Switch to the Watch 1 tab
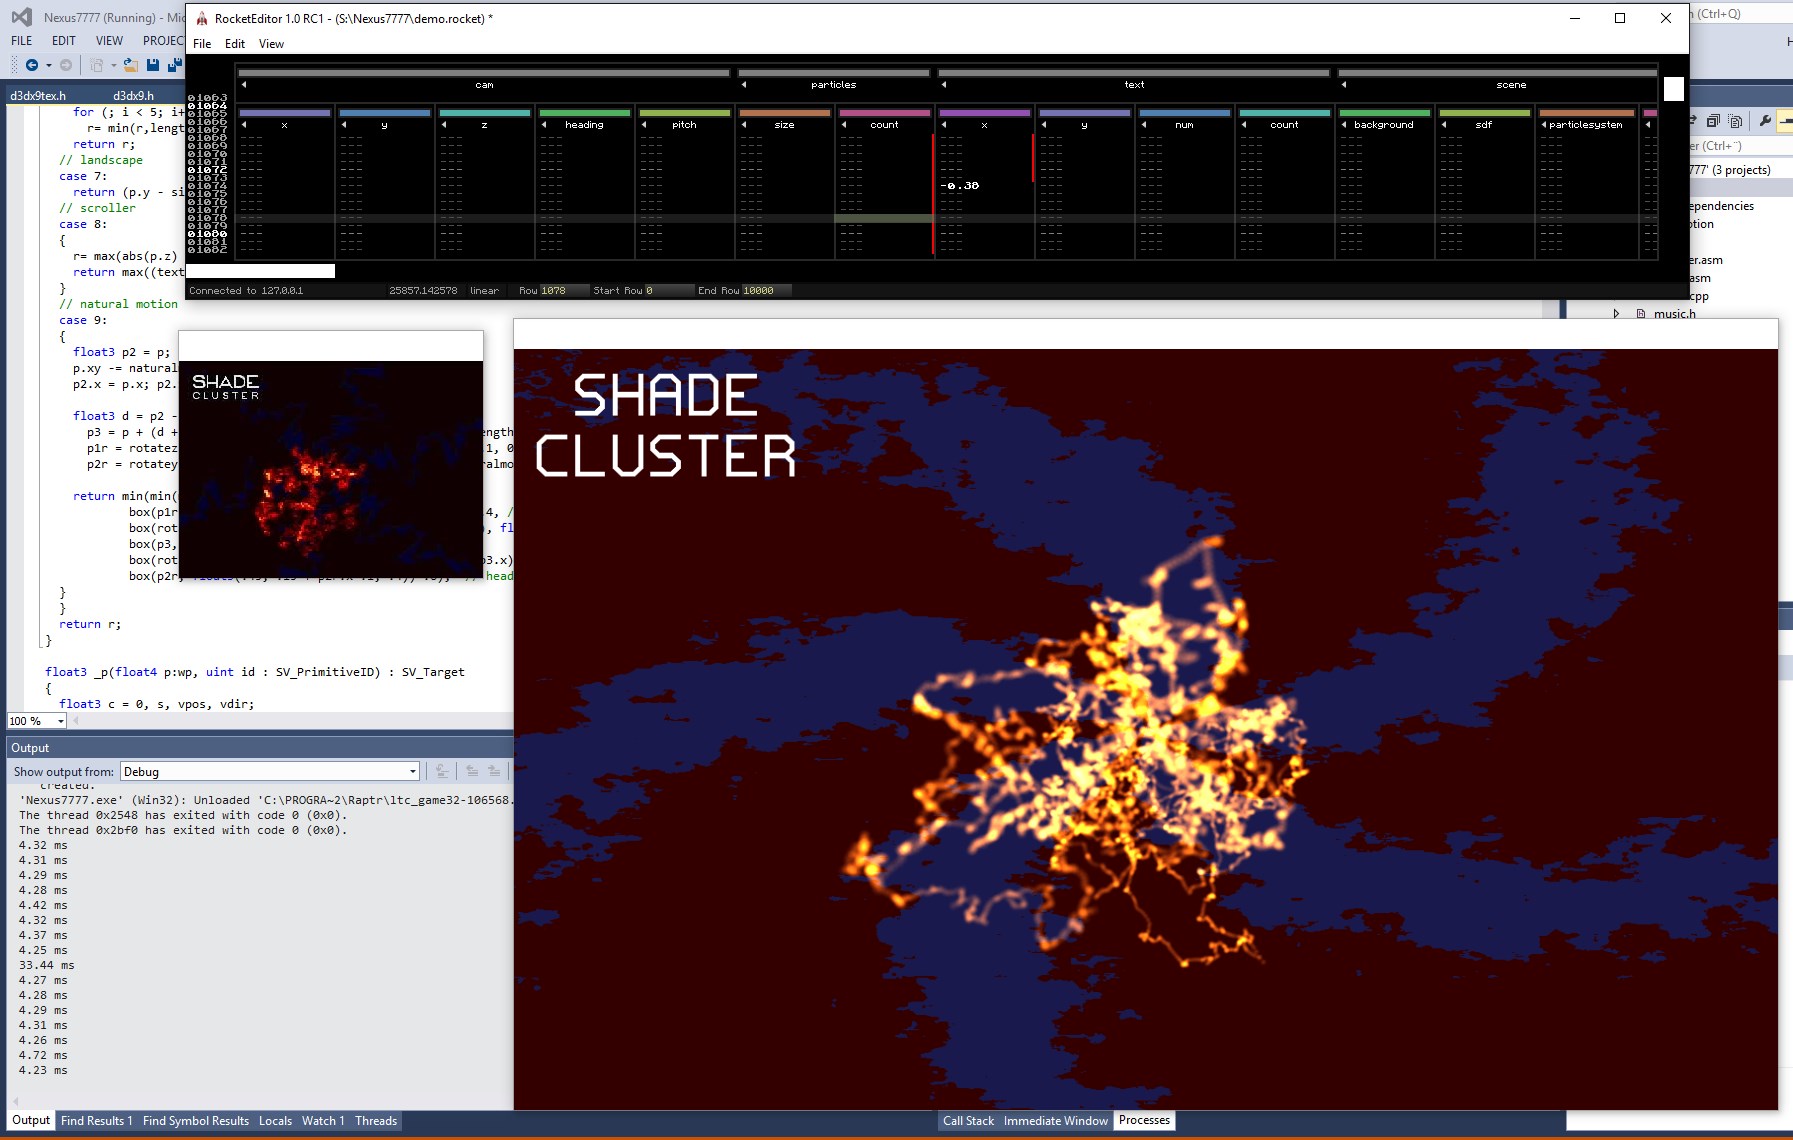Viewport: 1793px width, 1140px height. click(x=323, y=1121)
